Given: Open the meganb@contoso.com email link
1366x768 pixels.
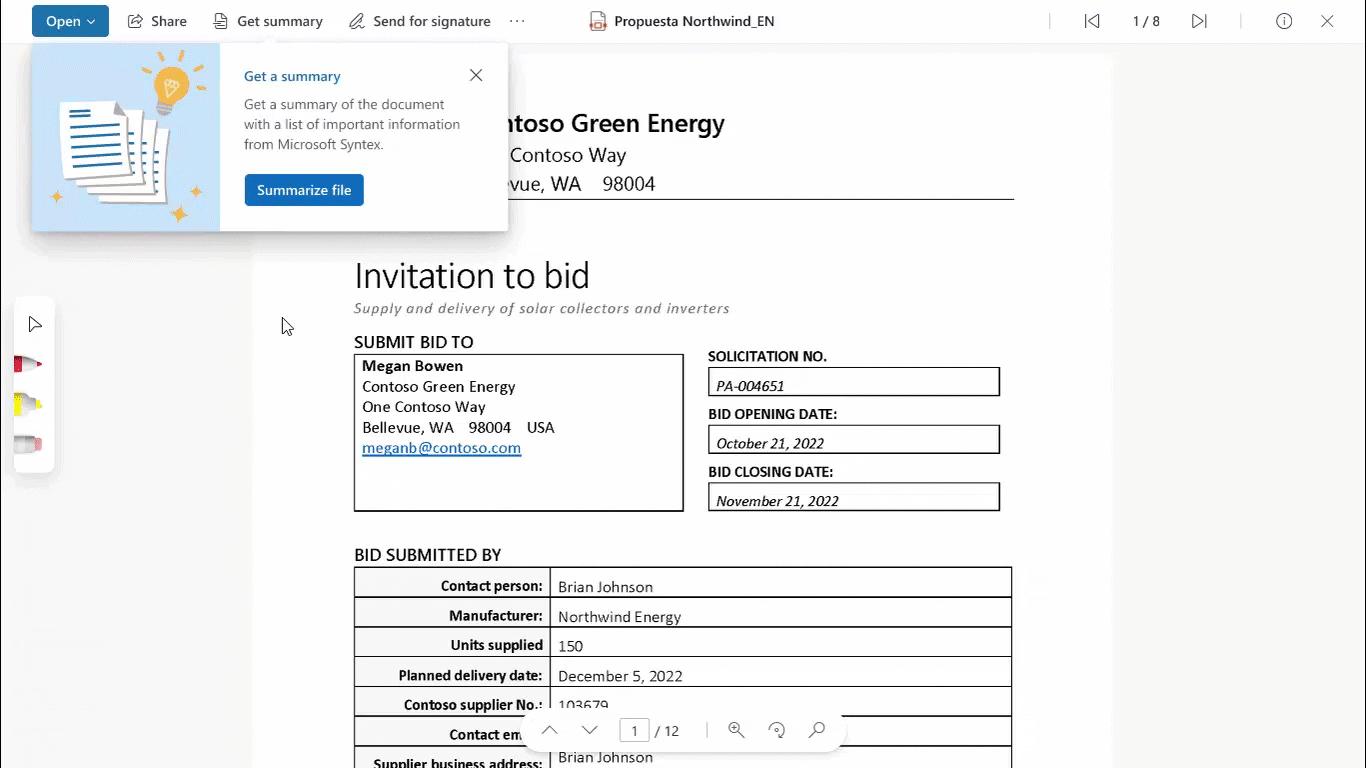Looking at the screenshot, I should [441, 447].
